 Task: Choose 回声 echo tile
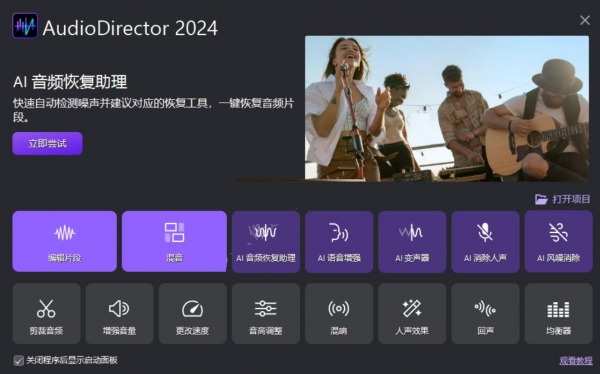(x=485, y=314)
